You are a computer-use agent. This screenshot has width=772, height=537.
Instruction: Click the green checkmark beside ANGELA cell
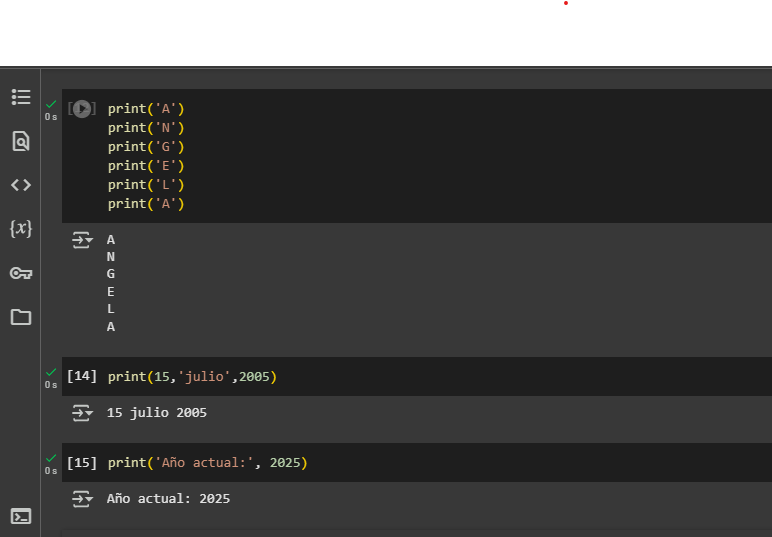tap(51, 104)
